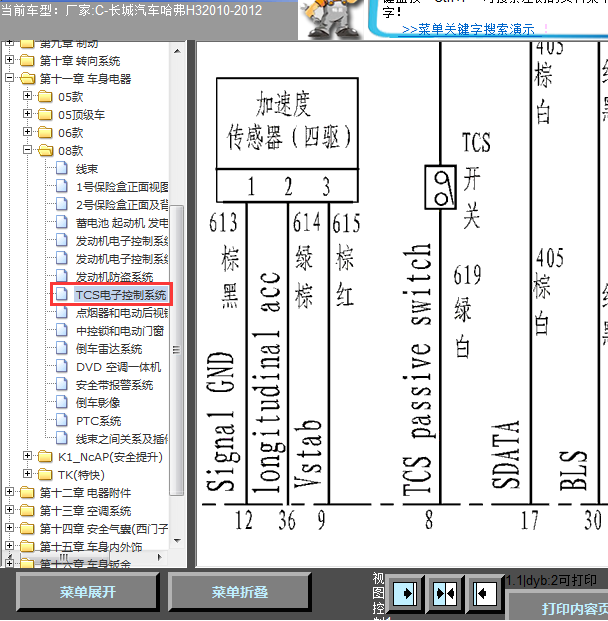Click the 'longitudinal acc' diagram label
This screenshot has height=621, width=608.
267,383
